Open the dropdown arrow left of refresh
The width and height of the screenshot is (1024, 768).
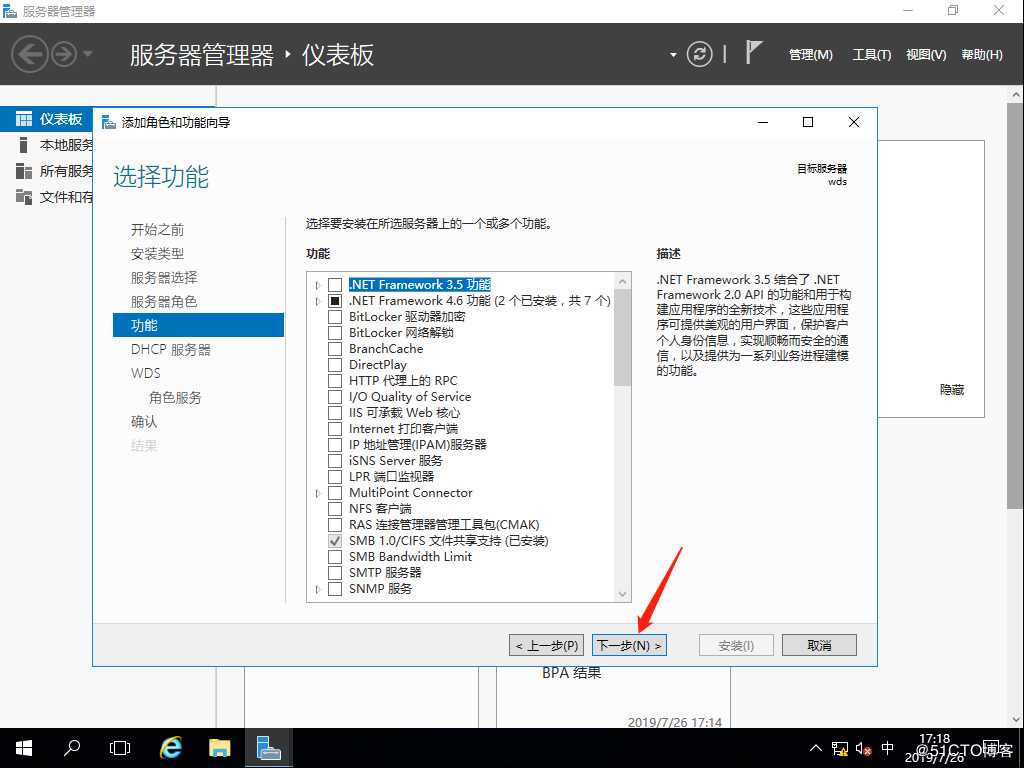673,55
